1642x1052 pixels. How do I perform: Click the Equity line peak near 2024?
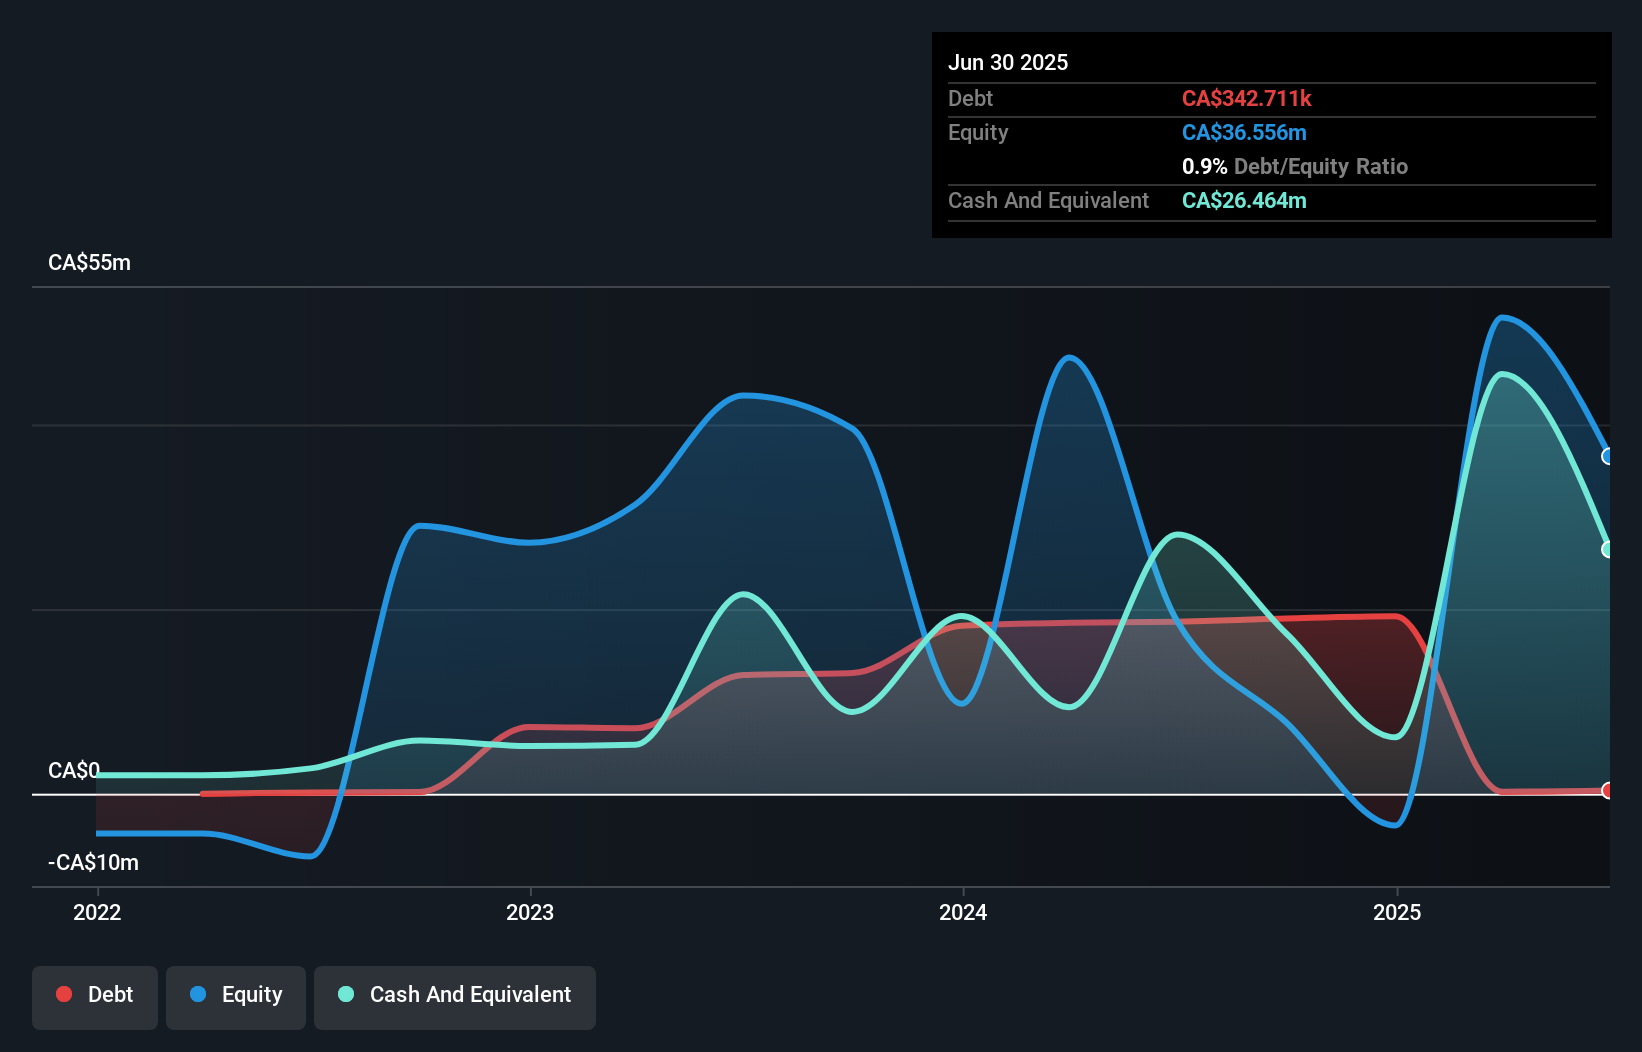[1069, 358]
